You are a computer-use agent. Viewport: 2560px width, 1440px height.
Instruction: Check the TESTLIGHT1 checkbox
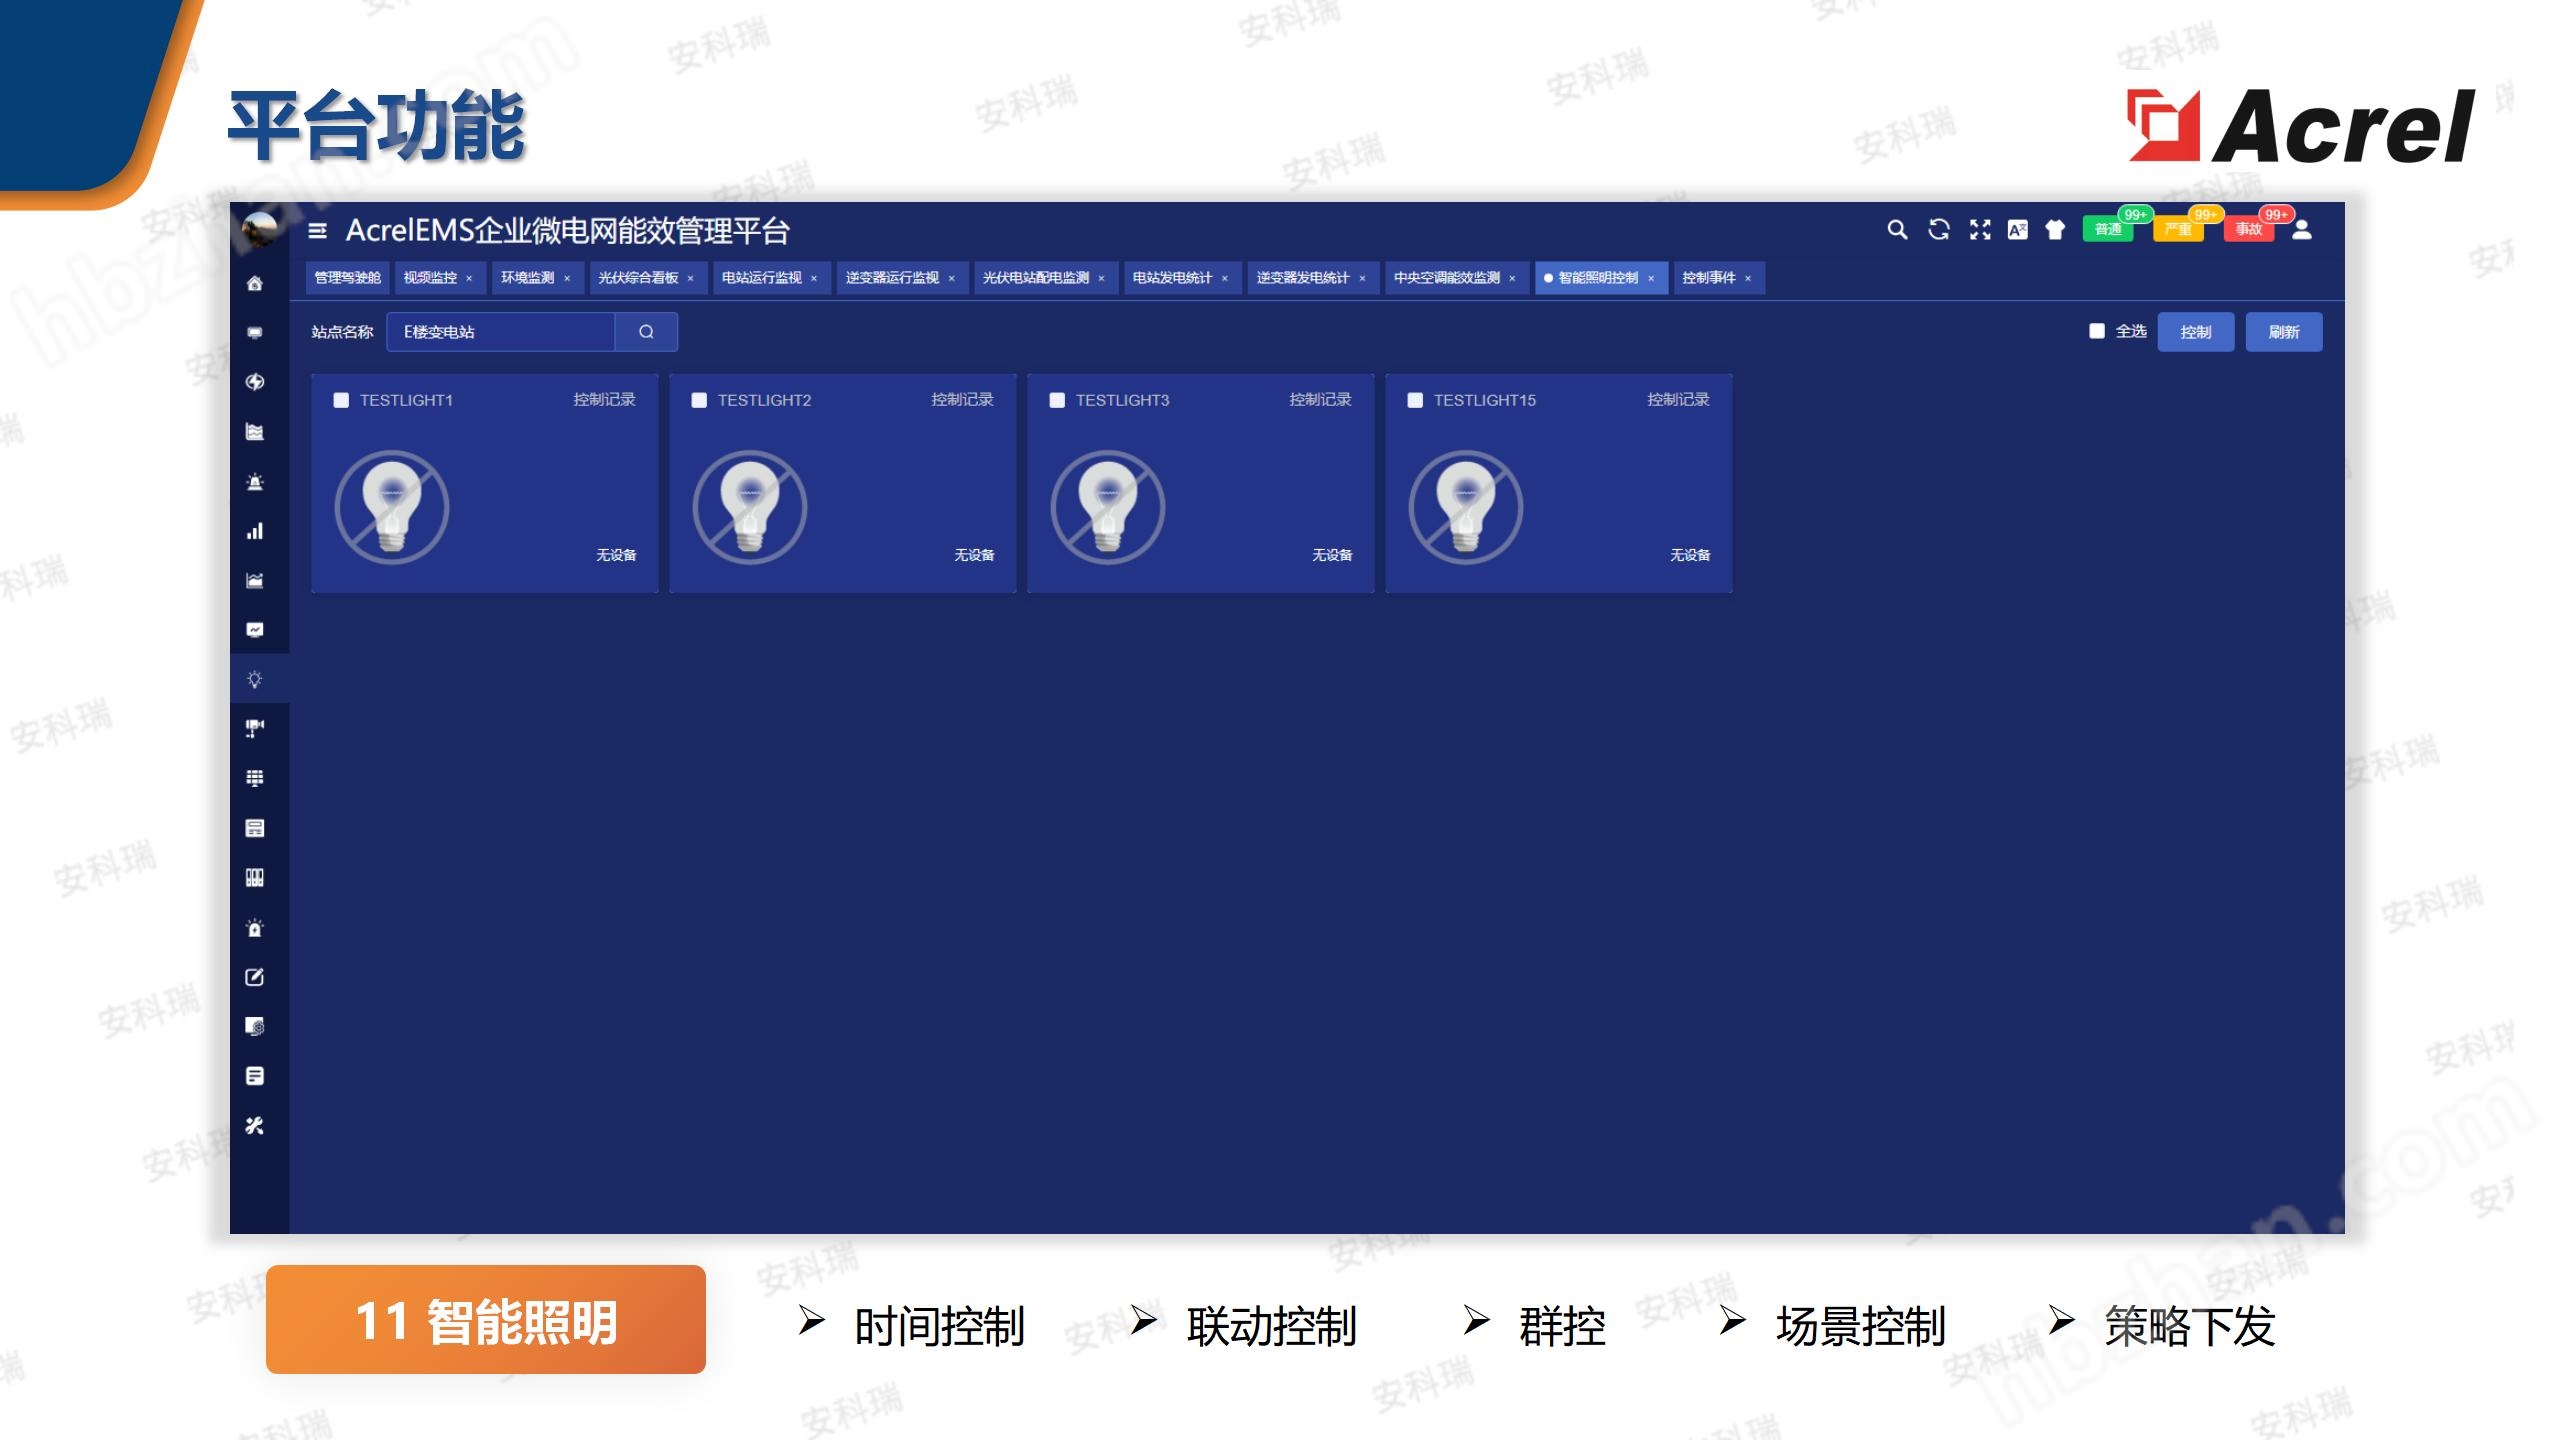coord(341,400)
